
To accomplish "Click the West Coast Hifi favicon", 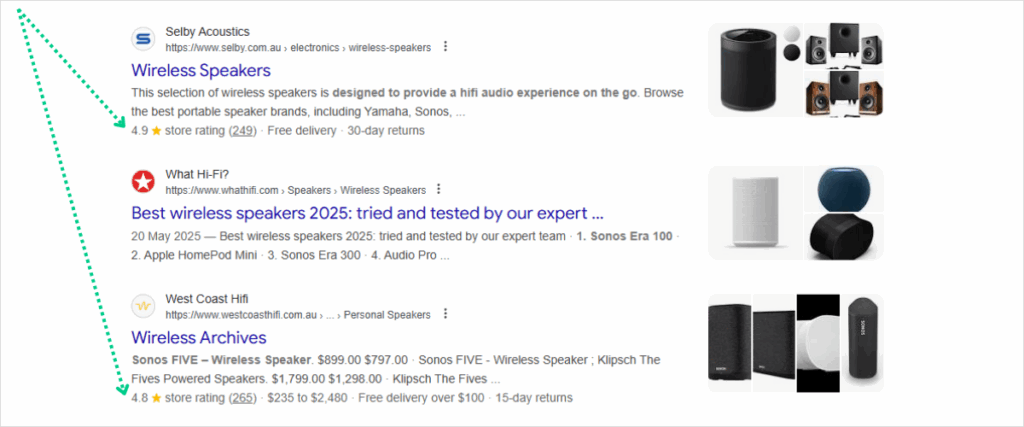I will pyautogui.click(x=144, y=306).
